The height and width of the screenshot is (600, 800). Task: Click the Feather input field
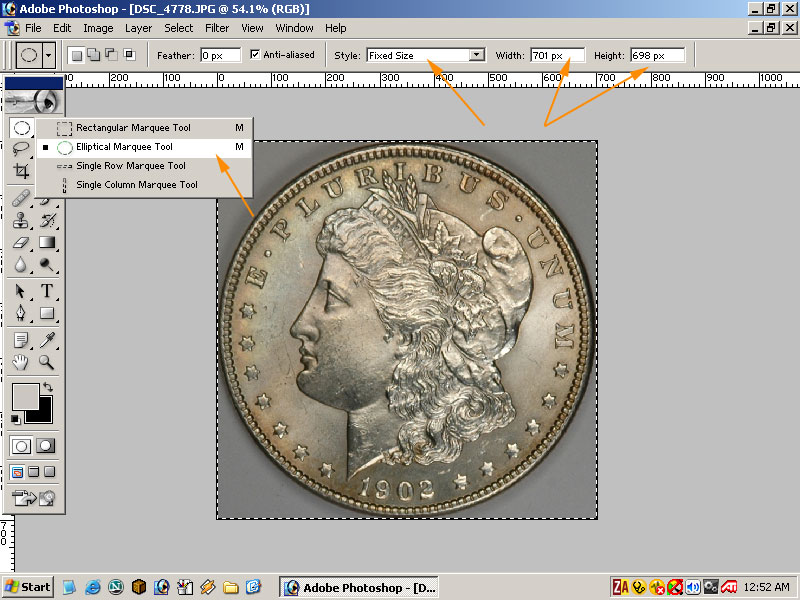(x=220, y=55)
